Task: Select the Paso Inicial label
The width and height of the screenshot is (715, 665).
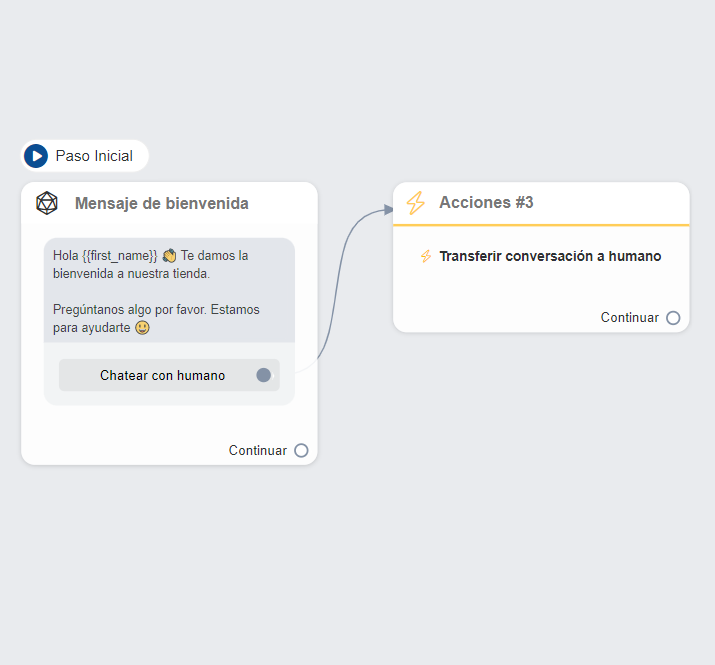Action: pos(94,156)
